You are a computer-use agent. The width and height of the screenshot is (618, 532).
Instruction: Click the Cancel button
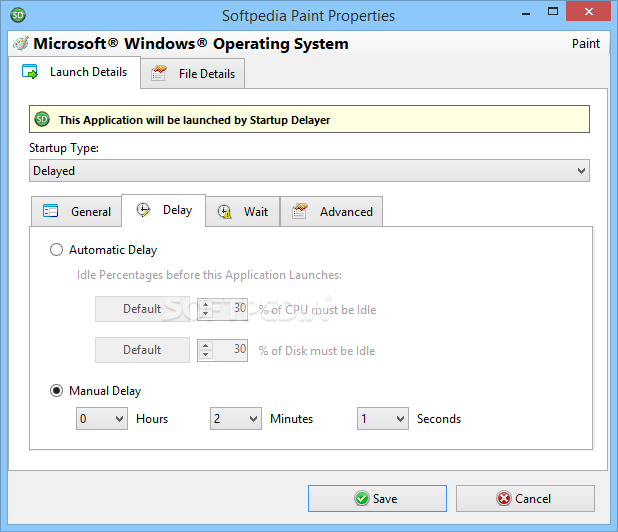pyautogui.click(x=525, y=499)
